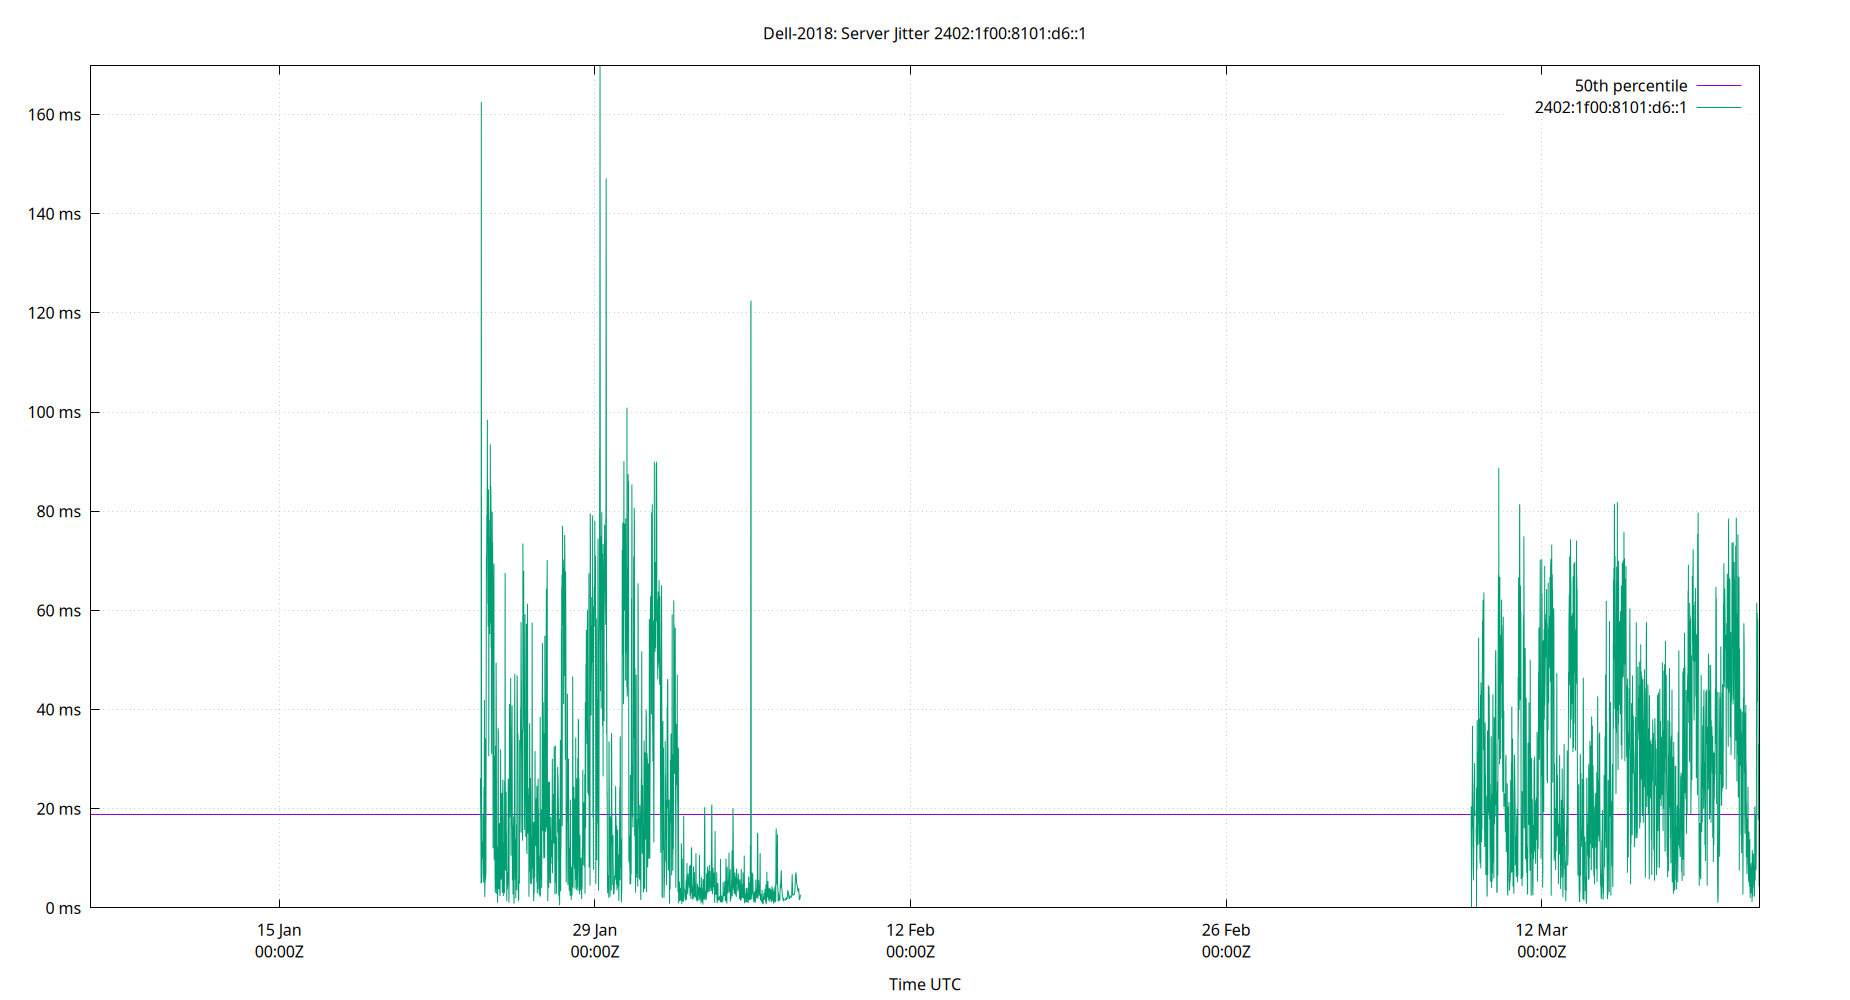Click the 20 ms y-axis tick mark
The width and height of the screenshot is (1850, 1000).
[x=95, y=809]
